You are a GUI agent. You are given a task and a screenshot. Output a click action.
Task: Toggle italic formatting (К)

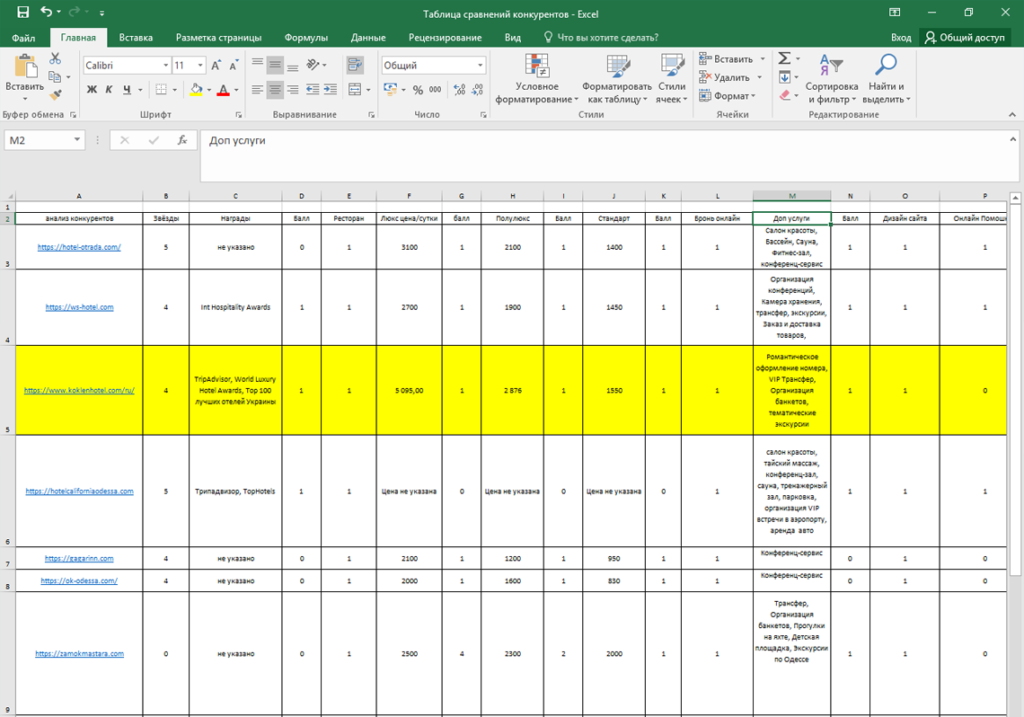click(109, 90)
